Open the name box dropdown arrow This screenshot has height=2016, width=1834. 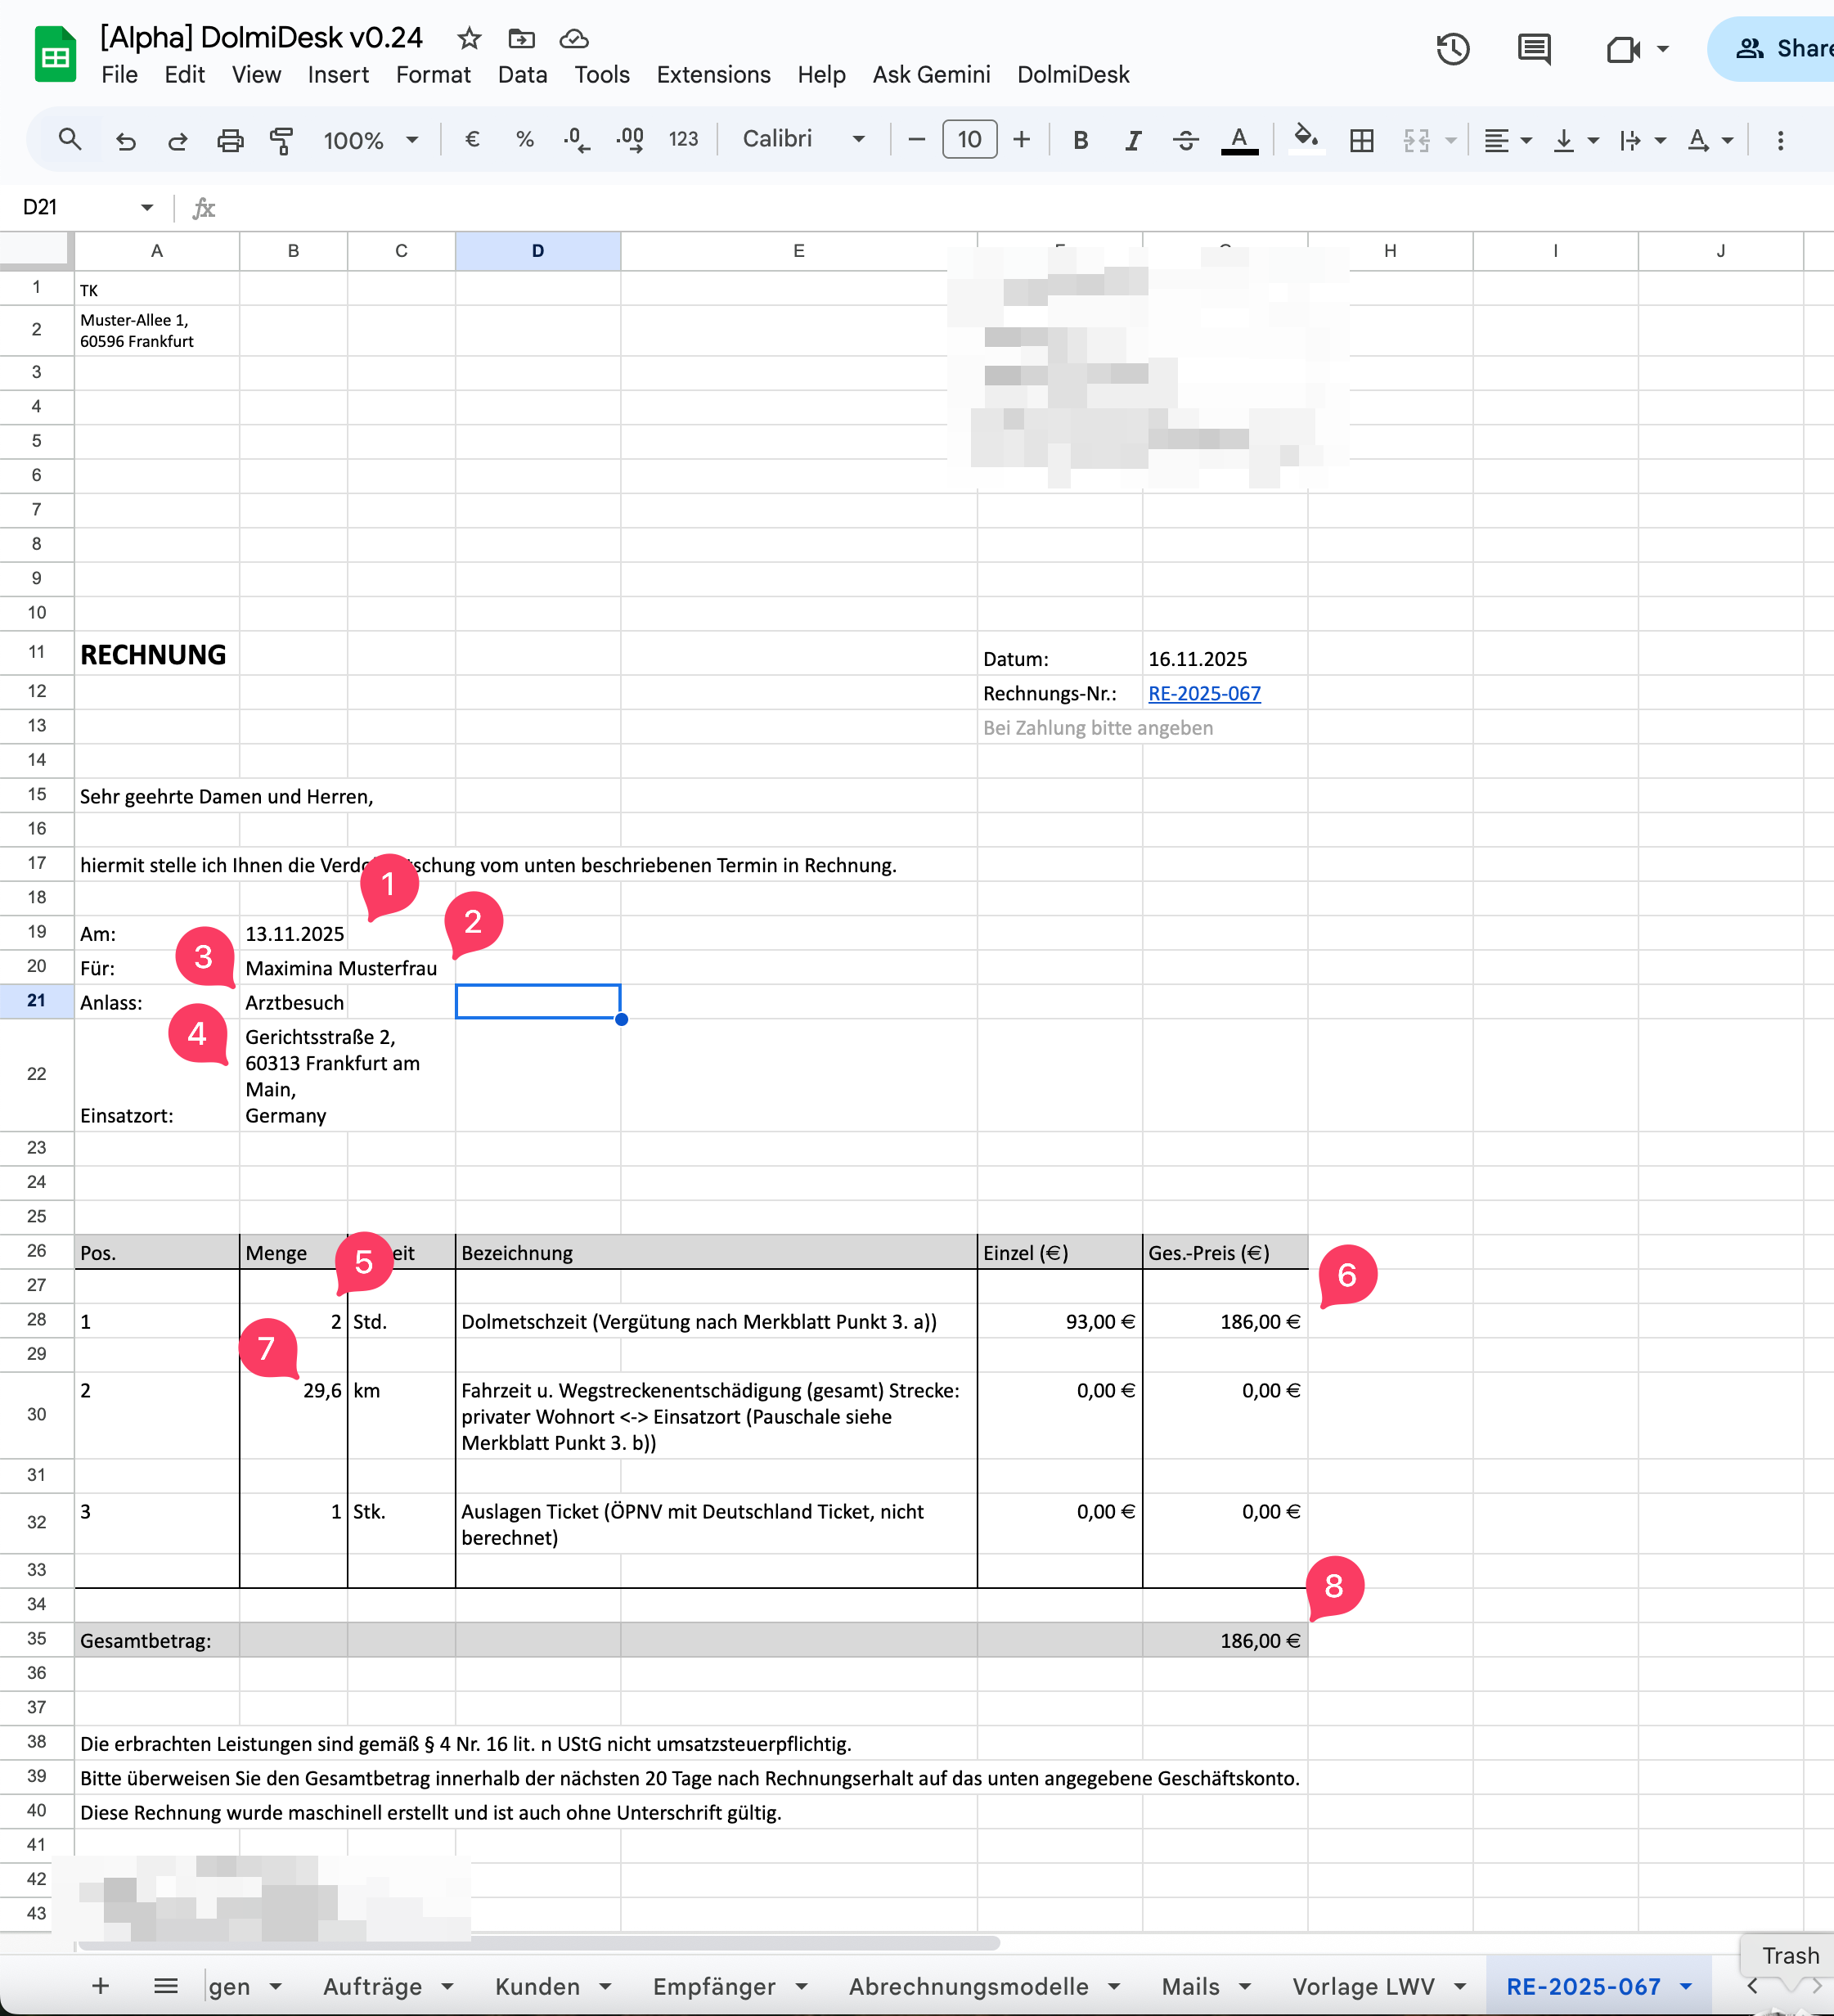pos(147,207)
